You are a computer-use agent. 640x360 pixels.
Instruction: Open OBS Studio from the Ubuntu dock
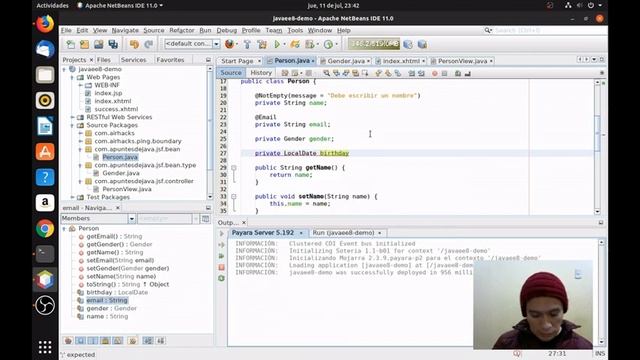point(45,305)
